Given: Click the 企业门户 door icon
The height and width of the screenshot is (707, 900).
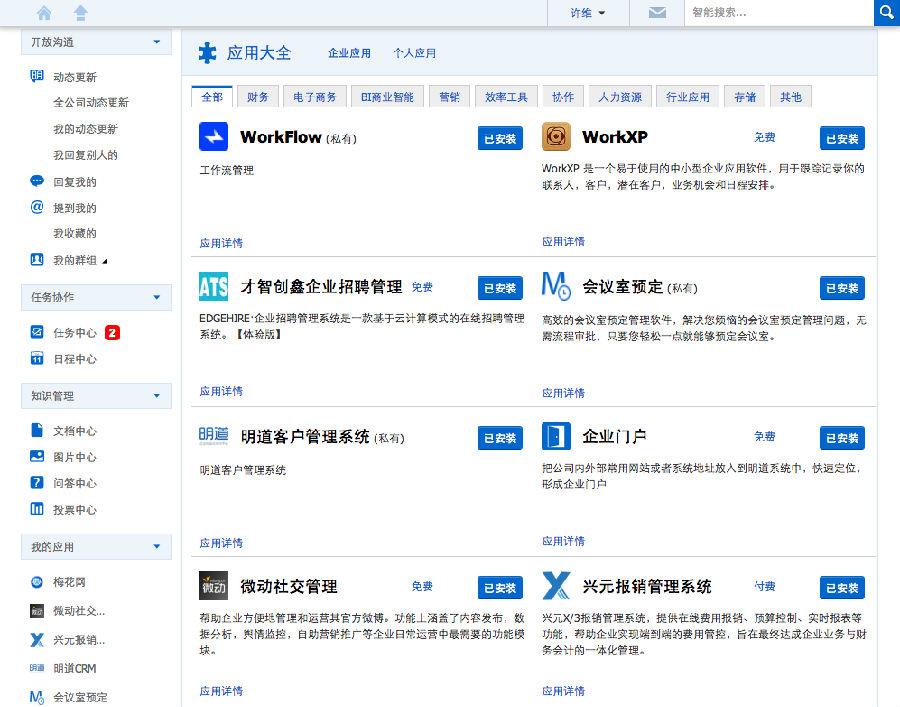Looking at the screenshot, I should click(556, 436).
